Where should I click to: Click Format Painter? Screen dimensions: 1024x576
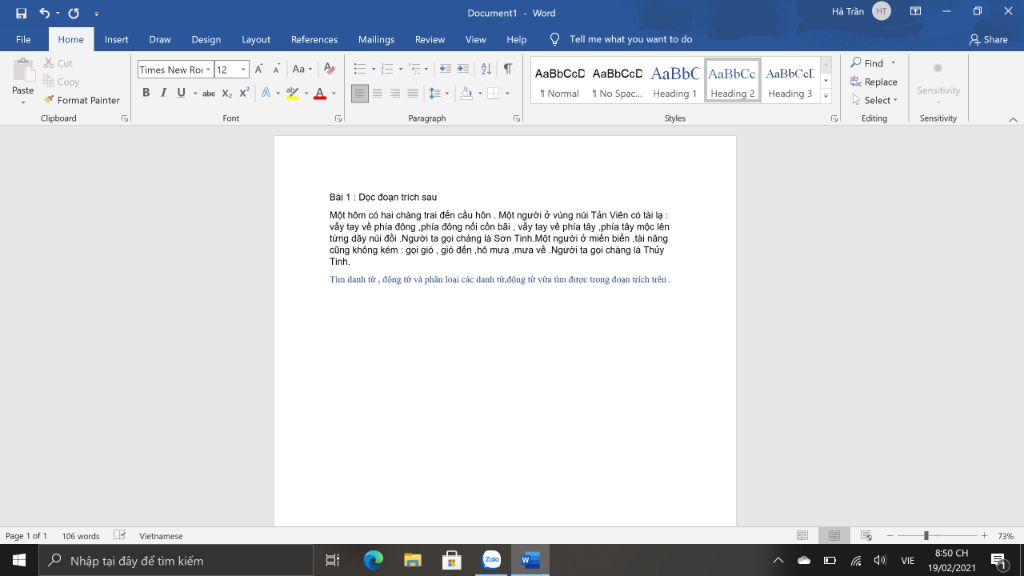tap(82, 100)
